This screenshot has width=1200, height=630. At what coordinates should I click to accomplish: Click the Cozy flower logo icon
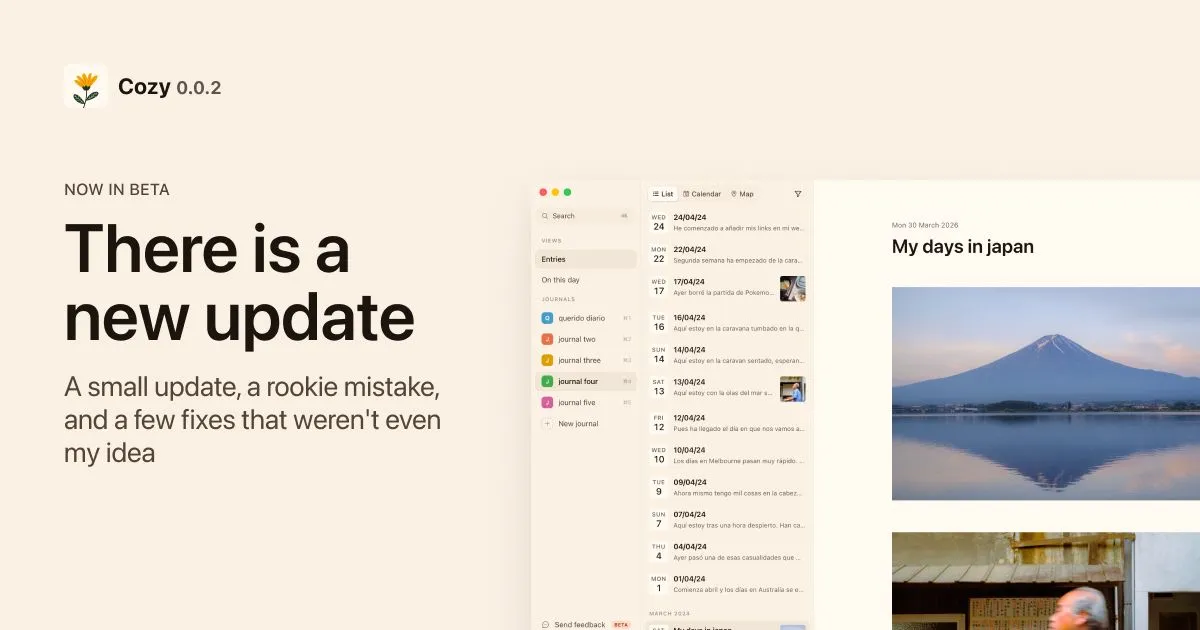coord(86,86)
